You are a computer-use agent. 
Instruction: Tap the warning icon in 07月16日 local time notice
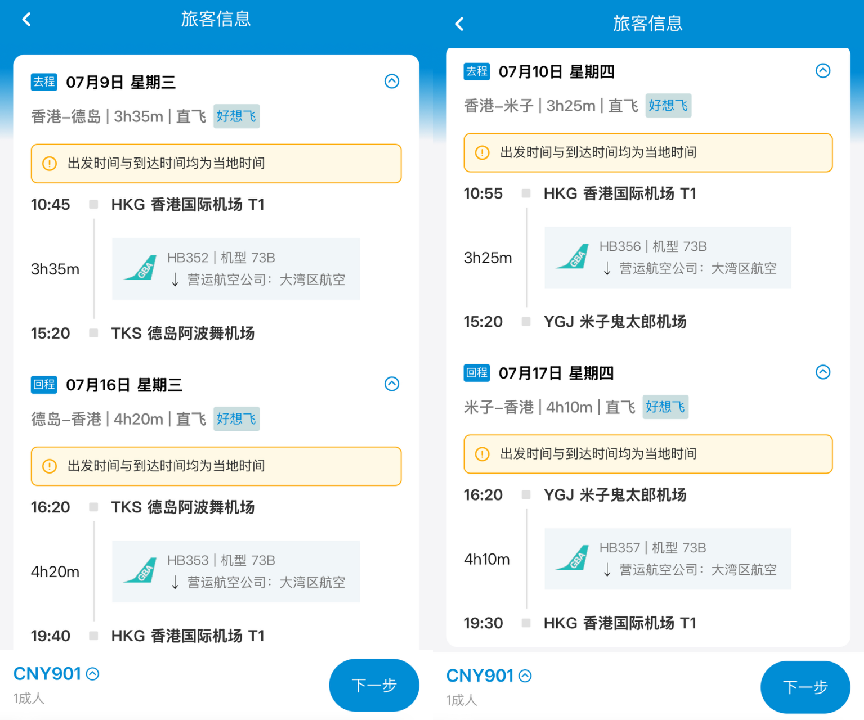[50, 466]
